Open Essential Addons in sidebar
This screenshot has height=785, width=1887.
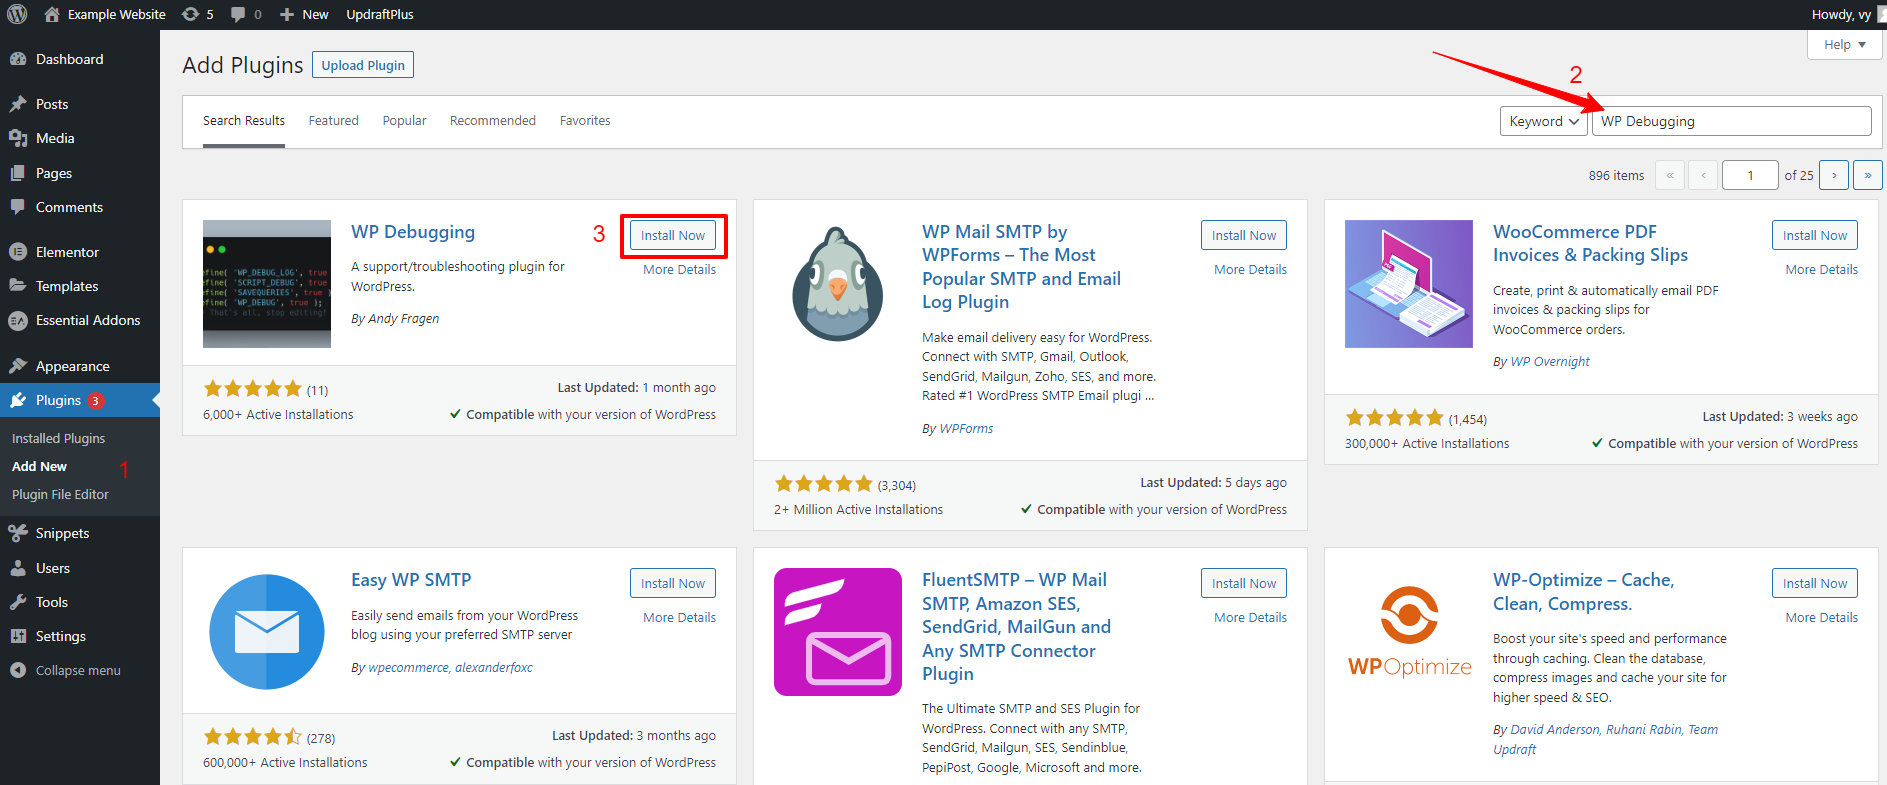[88, 320]
